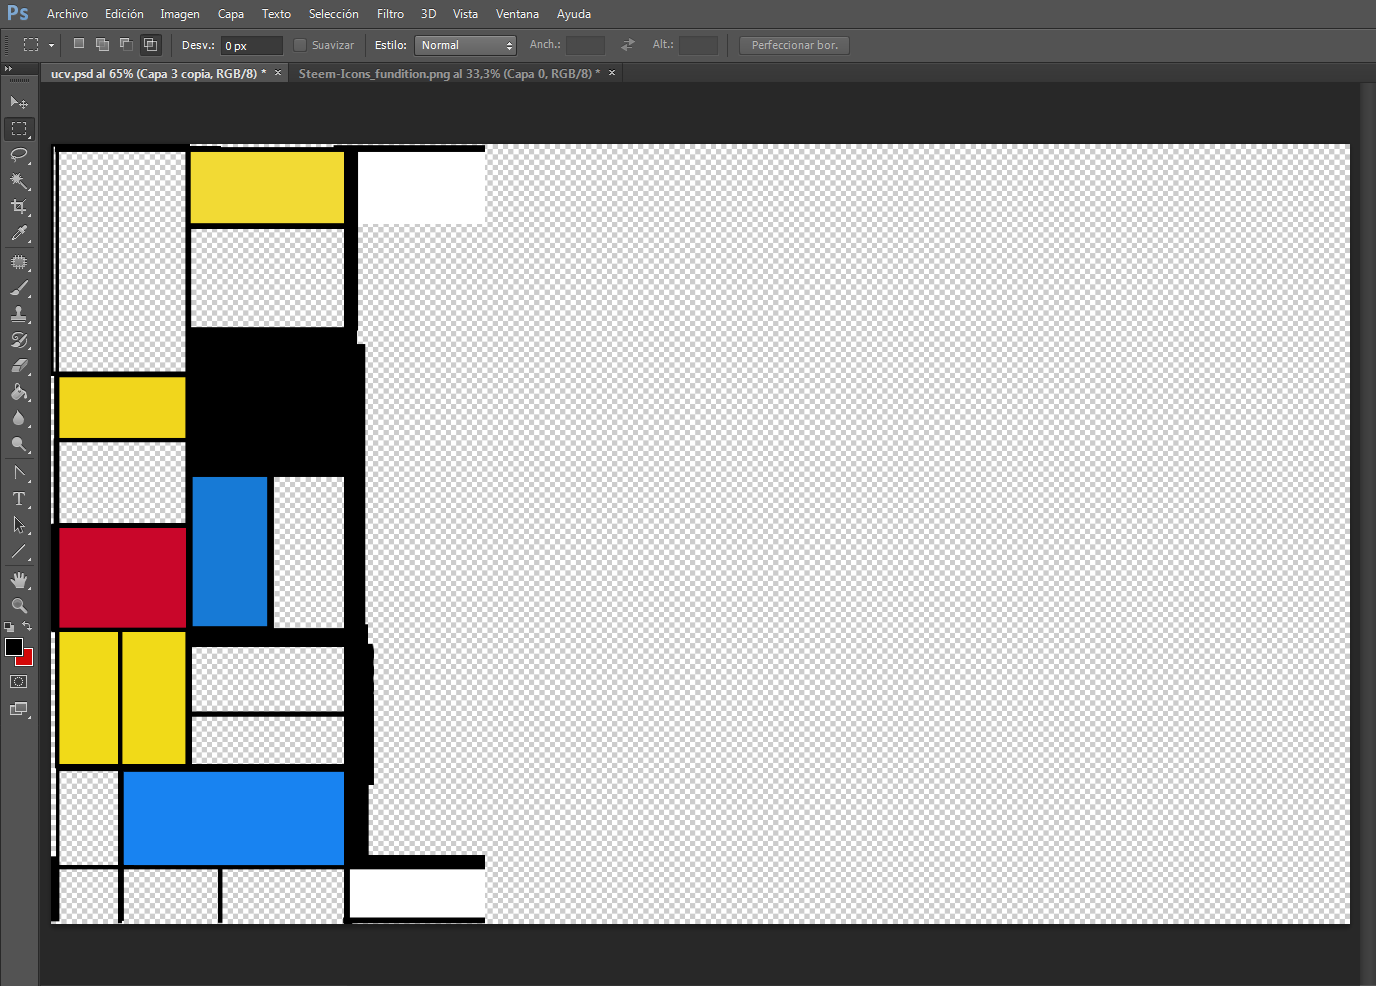Expand the toolbox with the double arrows
This screenshot has height=986, width=1376.
[8, 69]
